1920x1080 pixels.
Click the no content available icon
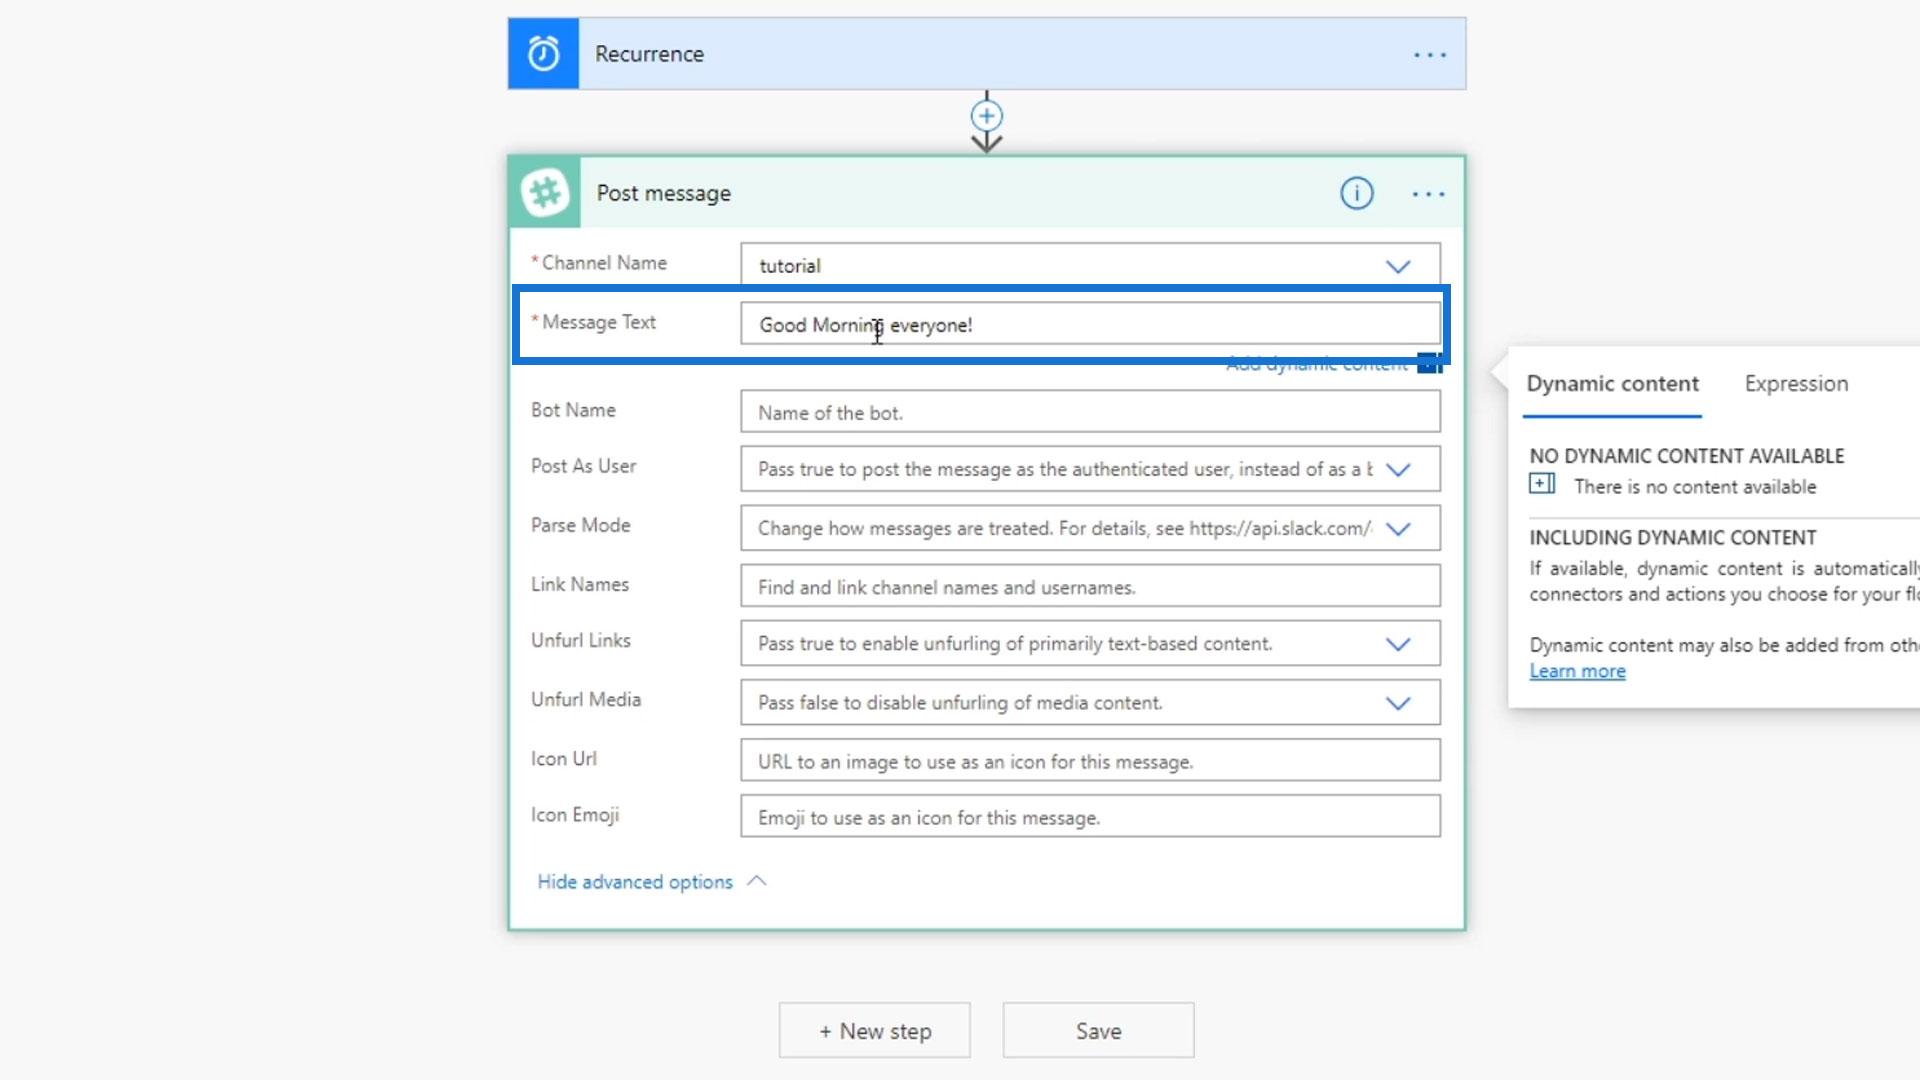(x=1541, y=485)
